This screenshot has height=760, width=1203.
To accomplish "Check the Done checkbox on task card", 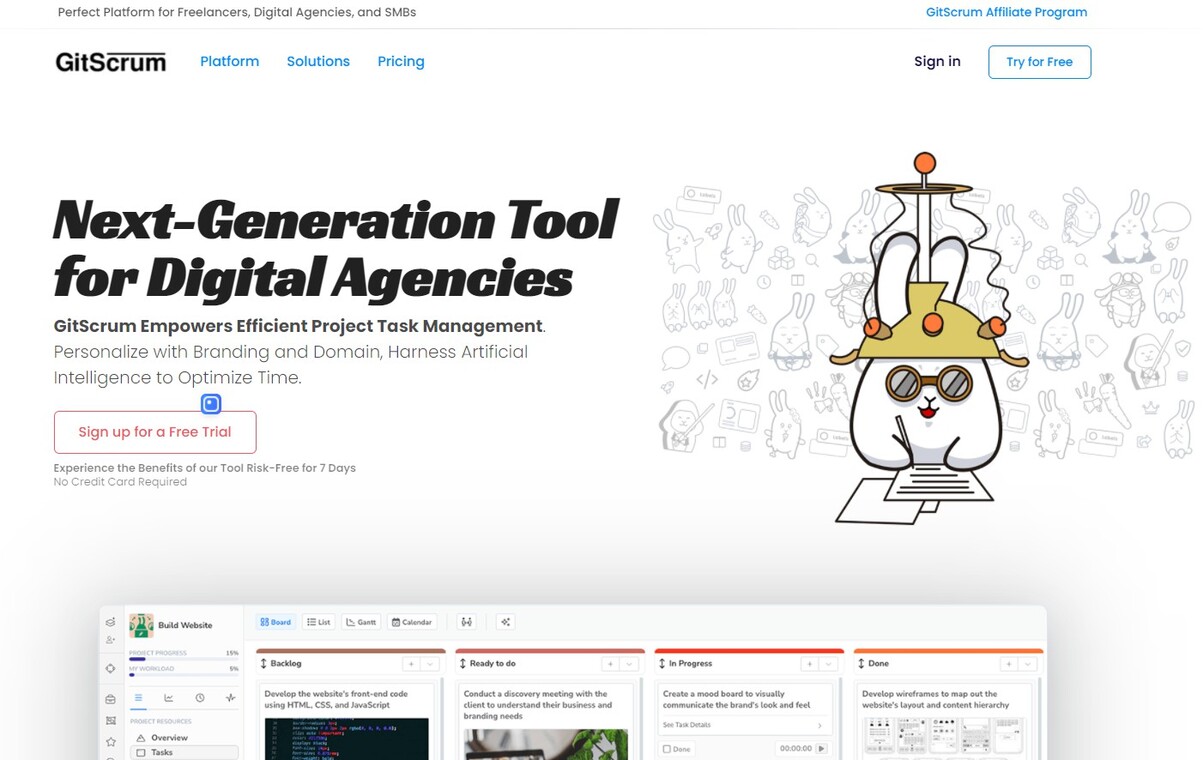I will [667, 749].
